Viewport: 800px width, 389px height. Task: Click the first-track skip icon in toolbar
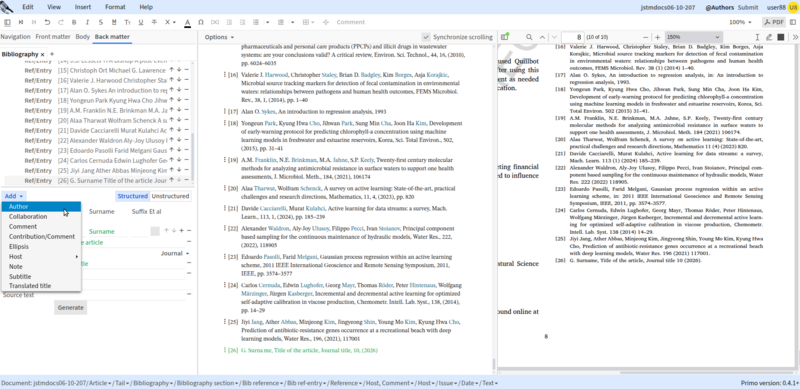coord(21,22)
